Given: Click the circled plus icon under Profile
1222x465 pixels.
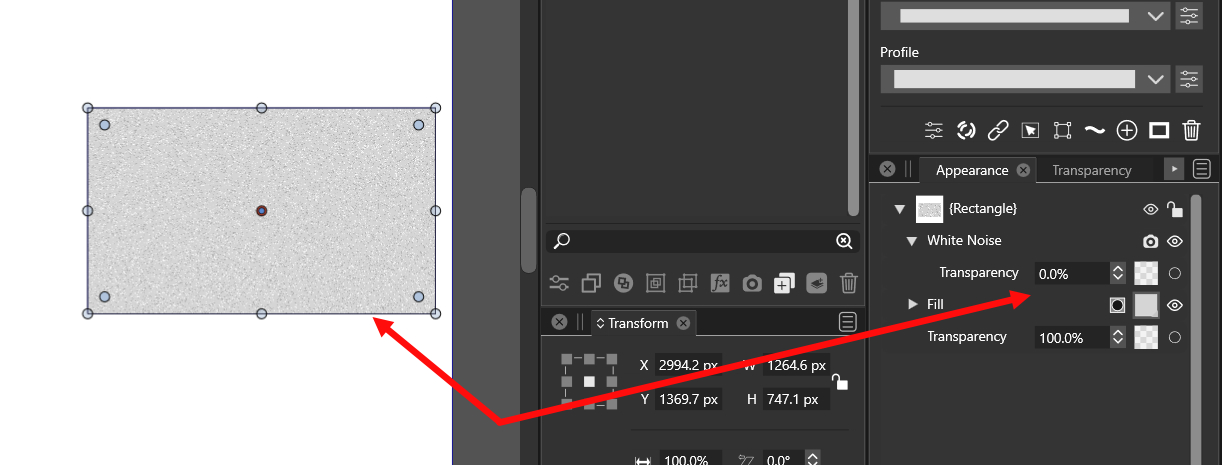Looking at the screenshot, I should (1127, 130).
